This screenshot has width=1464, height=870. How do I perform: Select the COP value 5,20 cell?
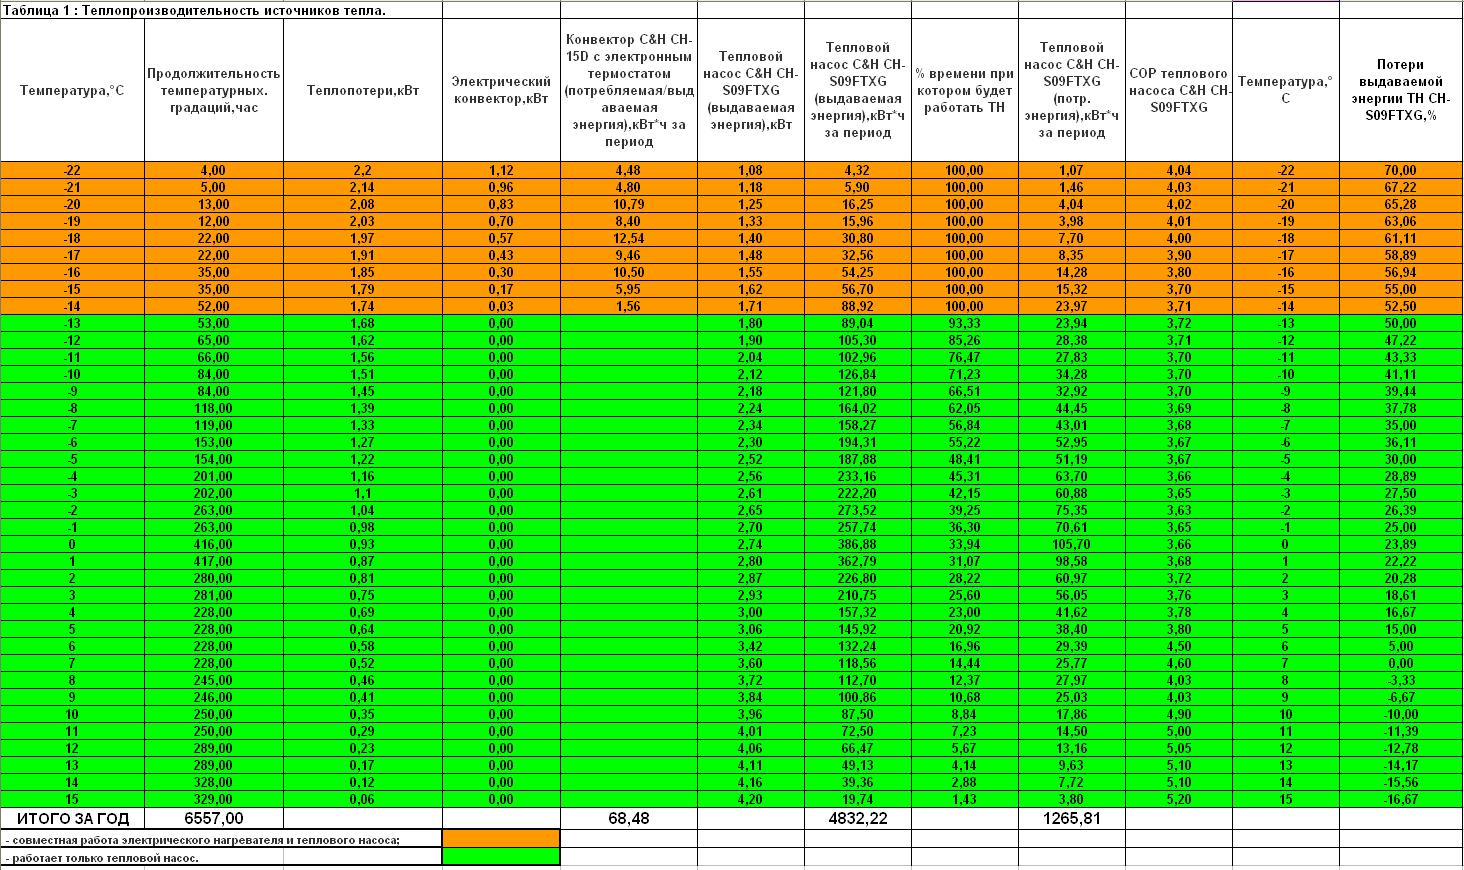[1179, 799]
